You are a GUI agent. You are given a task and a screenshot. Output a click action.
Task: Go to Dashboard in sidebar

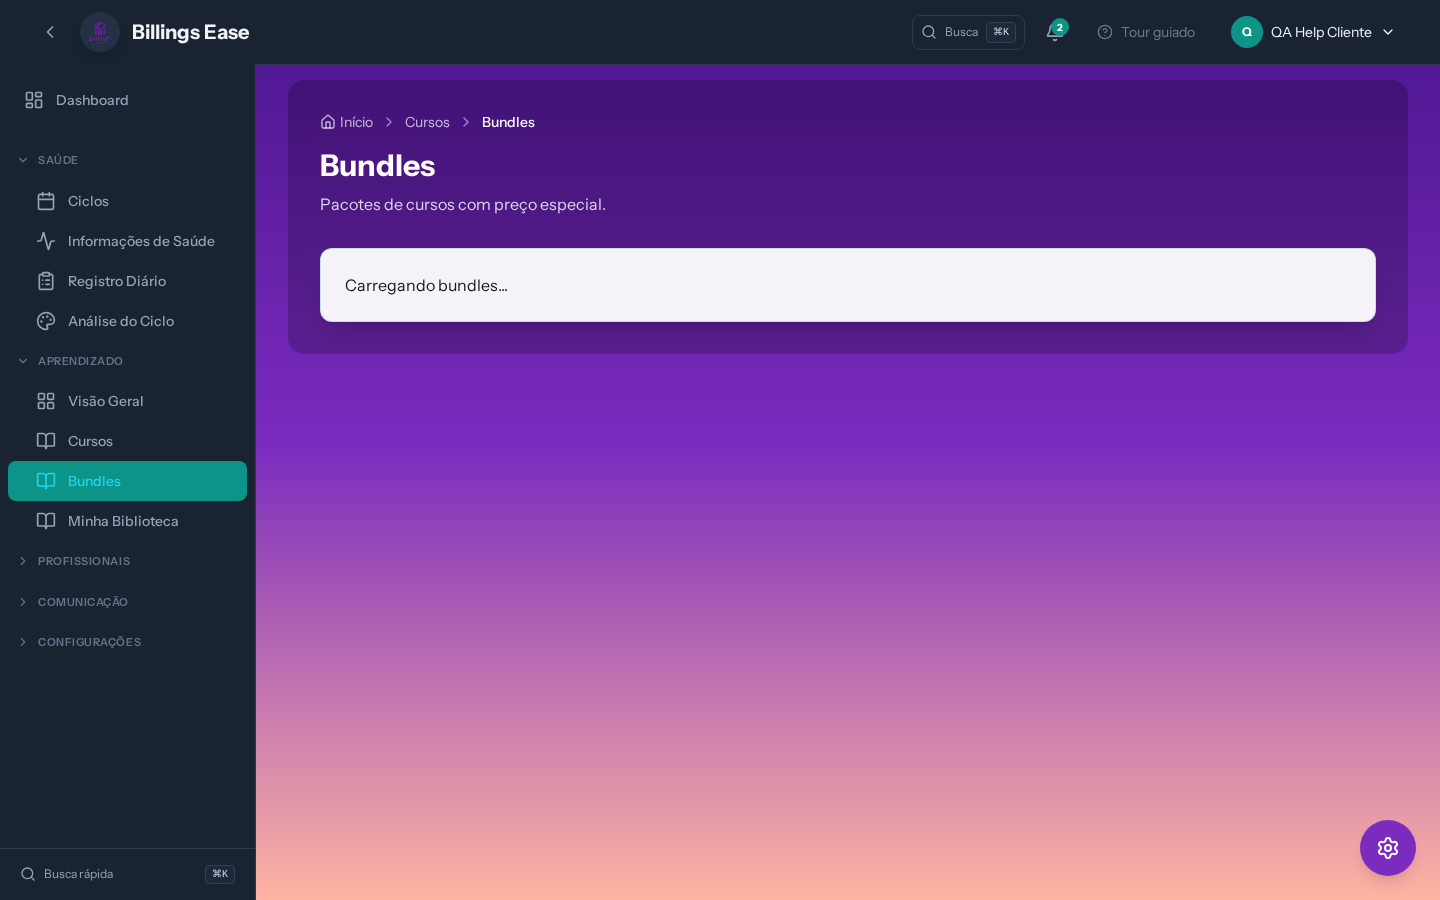coord(92,100)
